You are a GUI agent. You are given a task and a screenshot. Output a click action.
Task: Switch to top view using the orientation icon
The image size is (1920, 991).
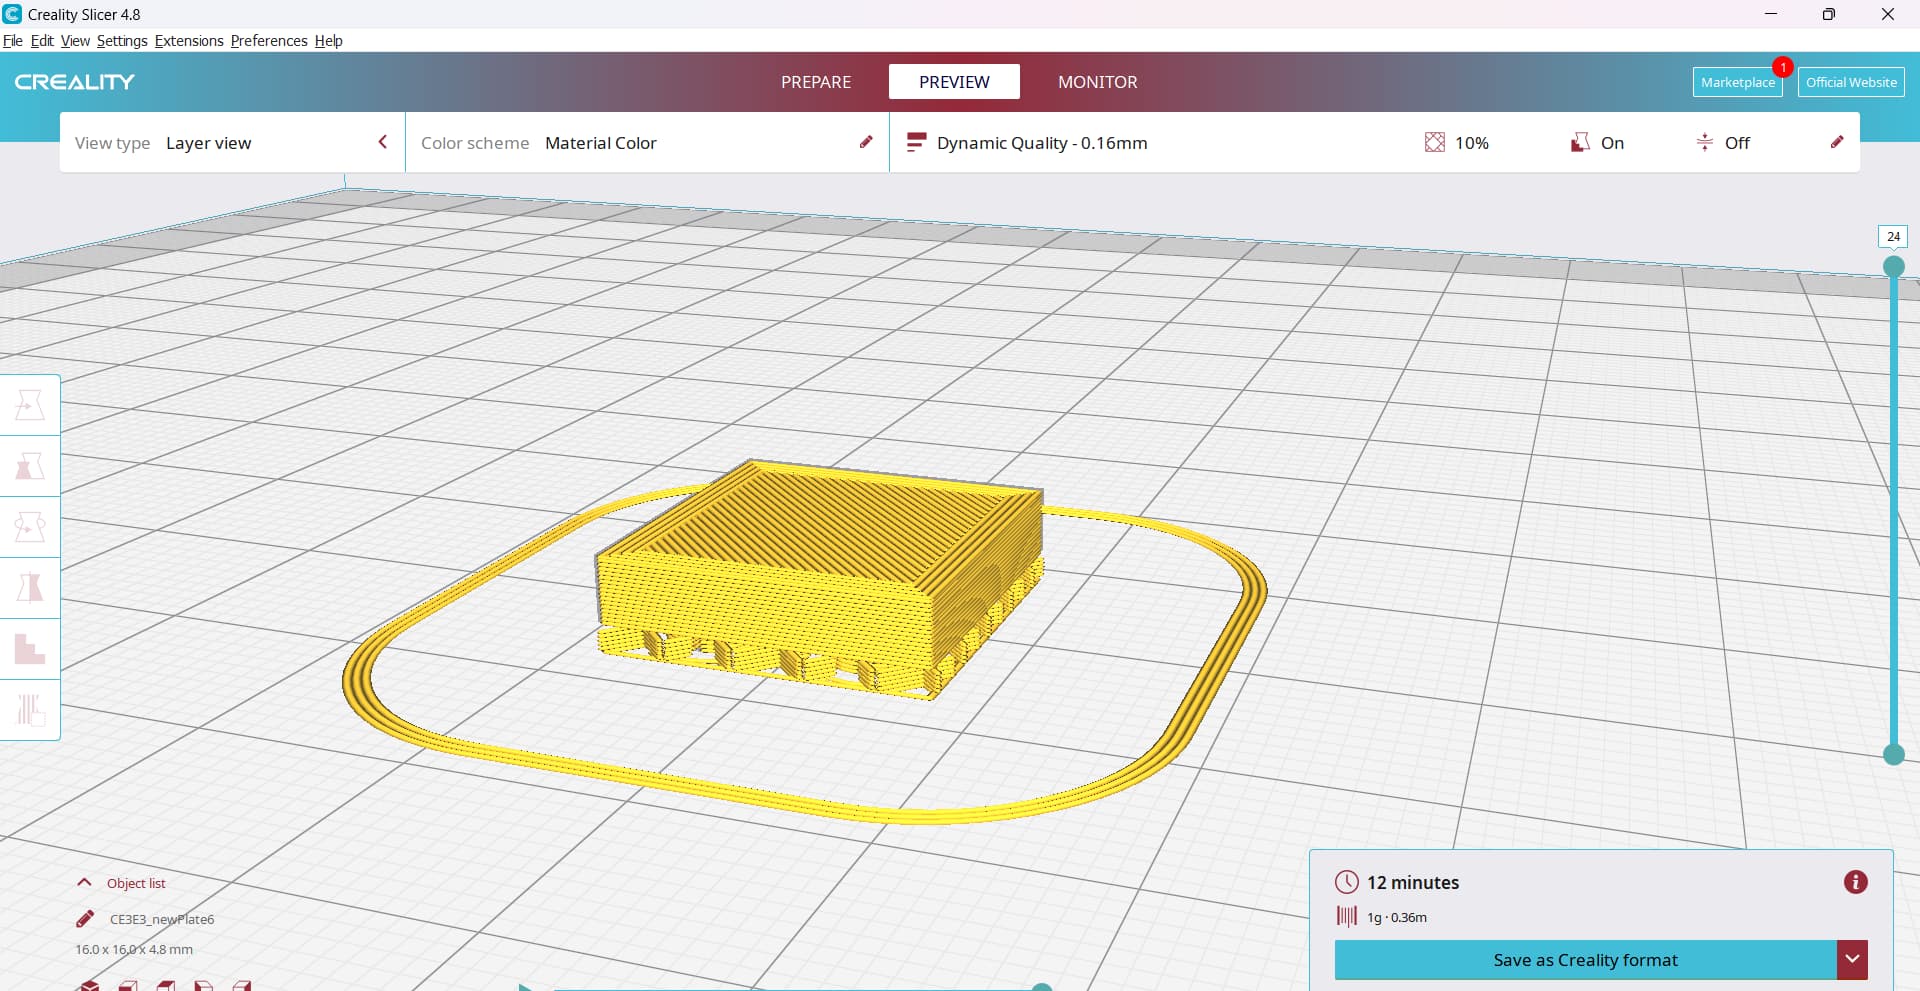pos(166,986)
